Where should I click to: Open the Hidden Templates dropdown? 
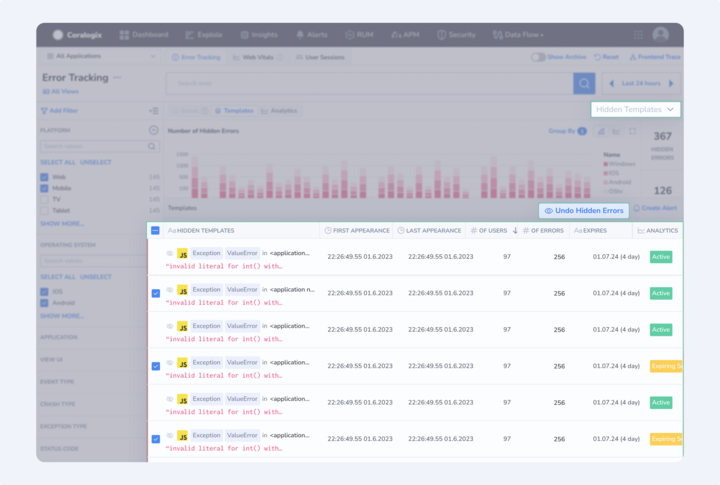(x=635, y=109)
